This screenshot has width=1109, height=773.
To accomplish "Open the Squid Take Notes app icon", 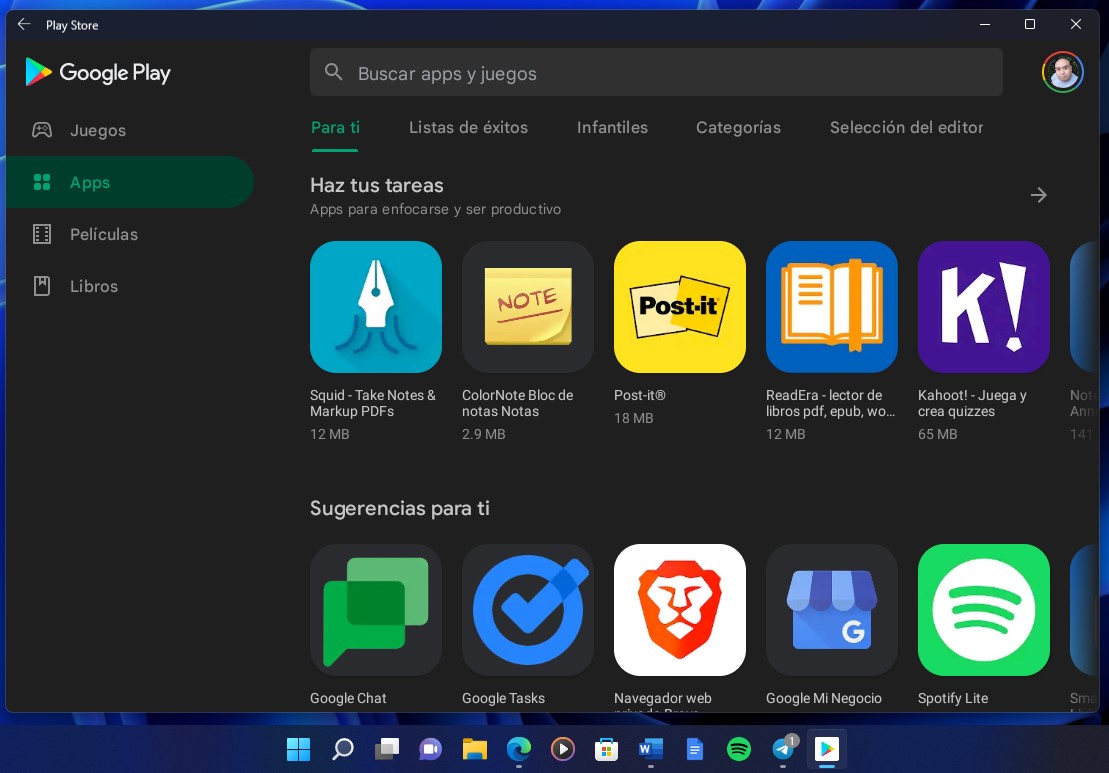I will pos(375,307).
